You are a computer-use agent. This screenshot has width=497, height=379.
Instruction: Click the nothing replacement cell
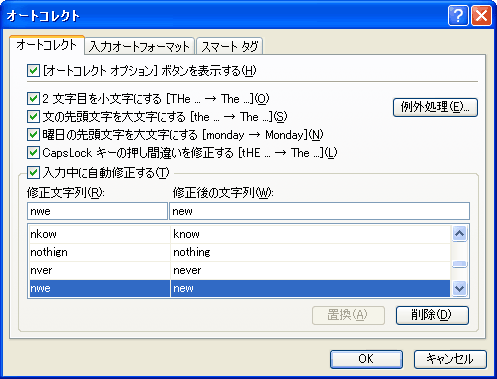coord(310,252)
